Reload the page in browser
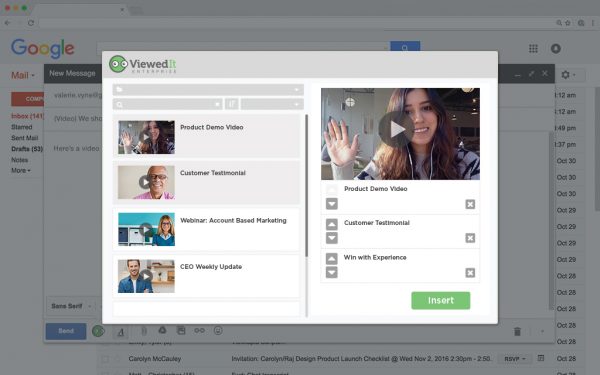600x375 pixels. [x=31, y=23]
